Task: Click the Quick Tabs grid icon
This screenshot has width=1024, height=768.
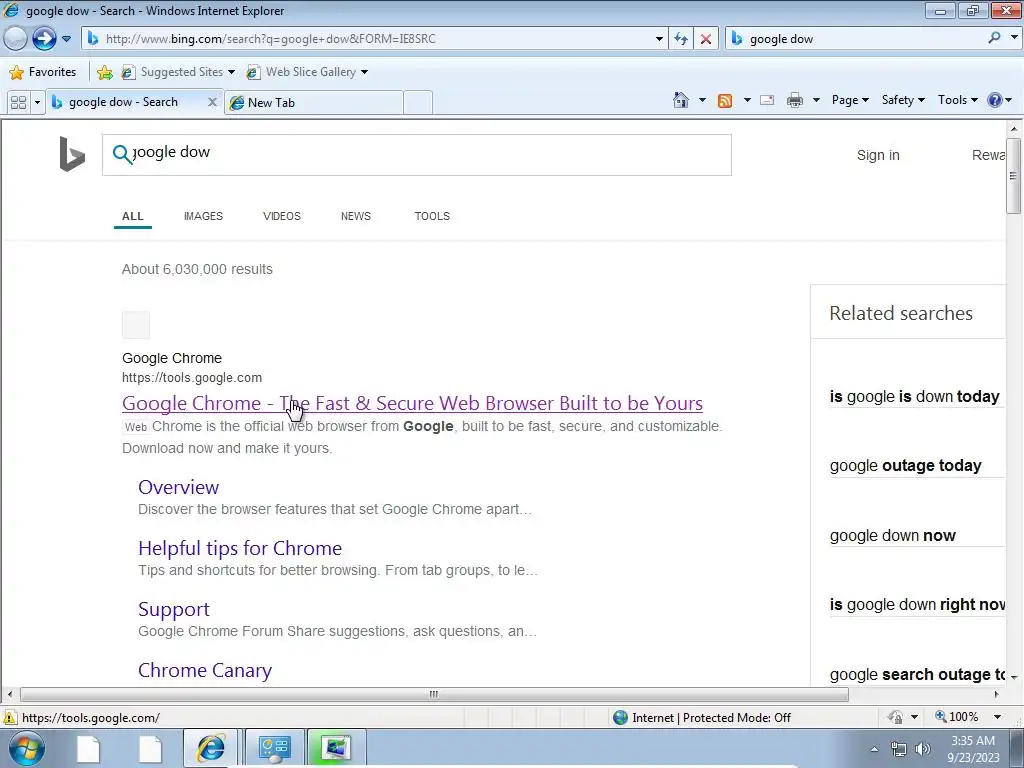Action: (18, 103)
